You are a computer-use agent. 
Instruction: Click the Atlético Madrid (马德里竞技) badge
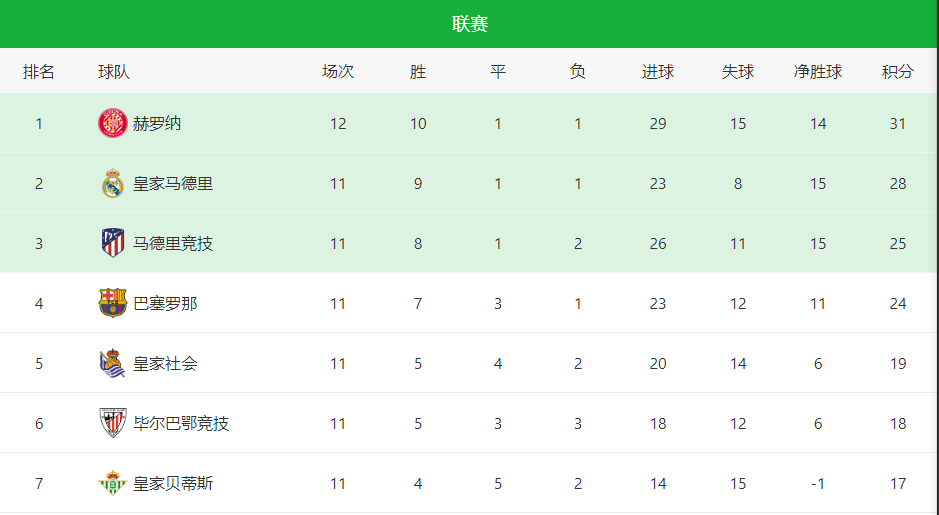click(113, 243)
